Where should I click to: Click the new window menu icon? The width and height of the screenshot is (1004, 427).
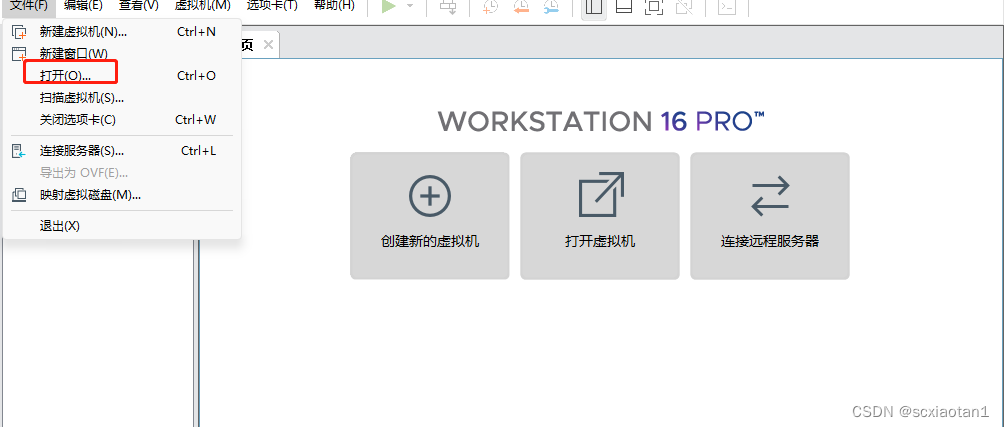tap(20, 54)
